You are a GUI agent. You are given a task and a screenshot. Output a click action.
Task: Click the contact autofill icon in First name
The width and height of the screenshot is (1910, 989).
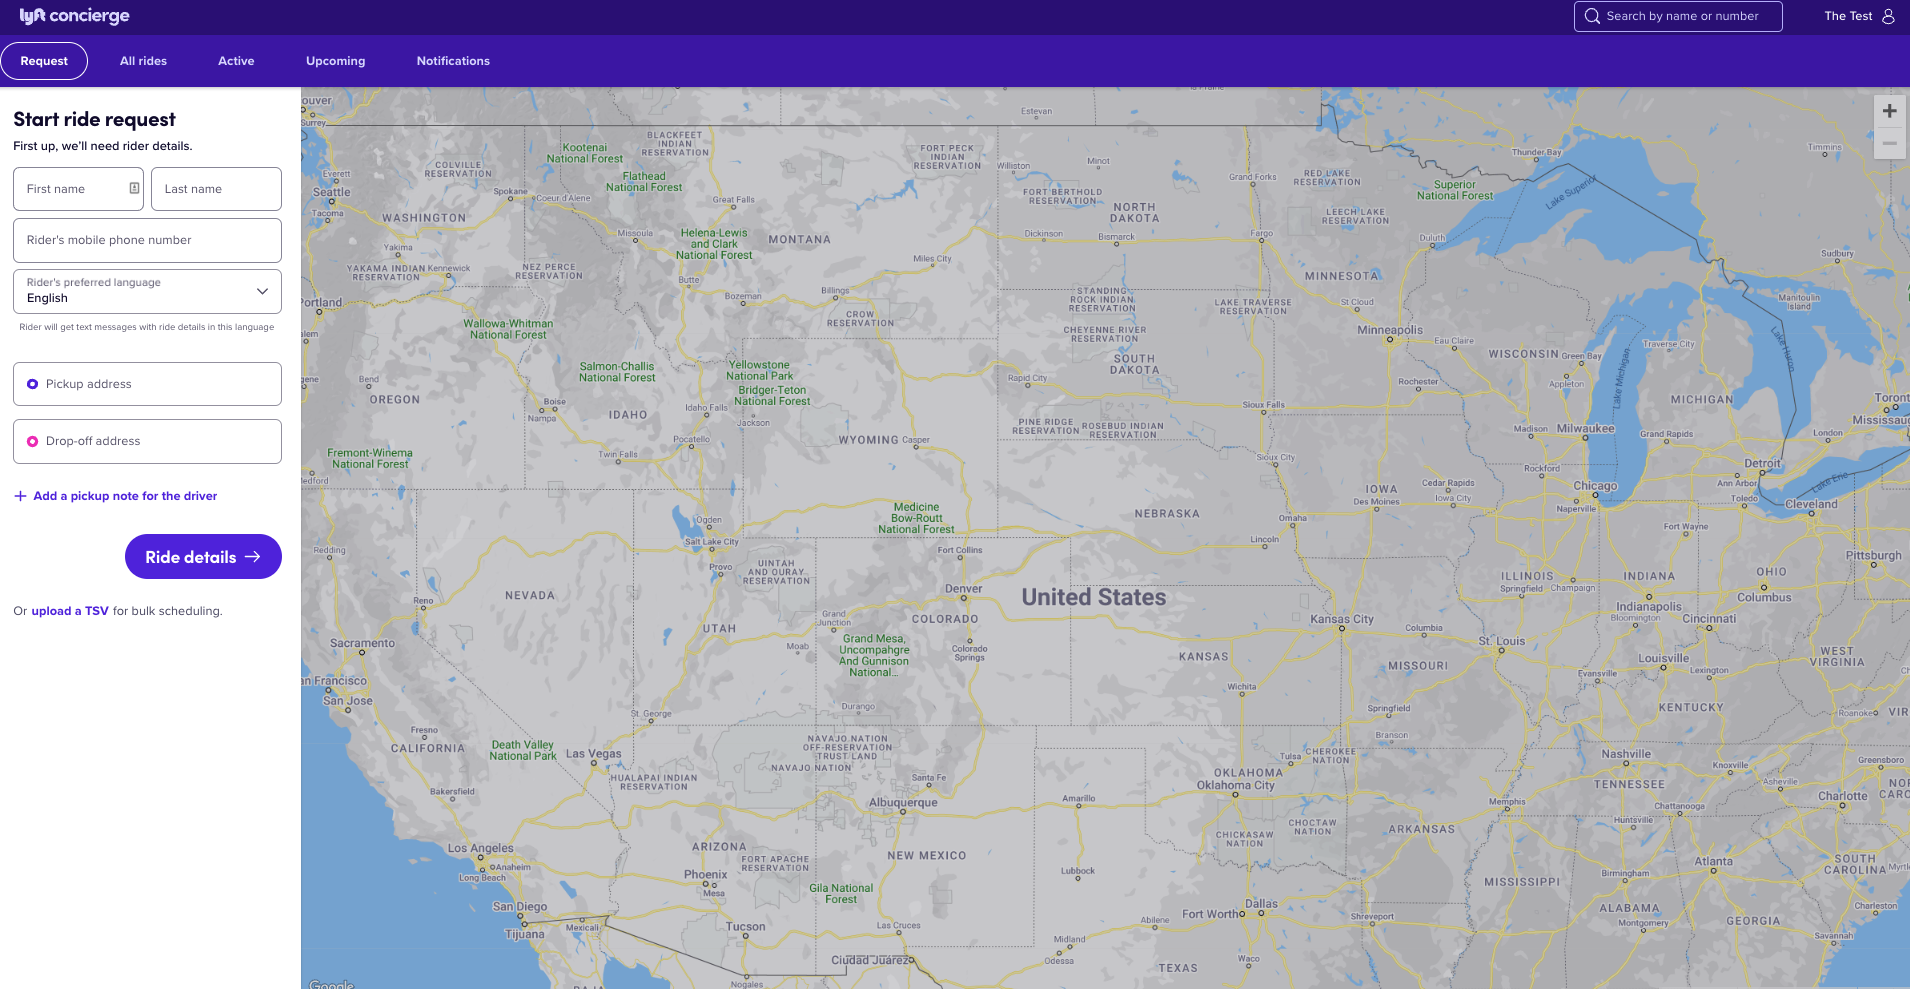point(134,188)
